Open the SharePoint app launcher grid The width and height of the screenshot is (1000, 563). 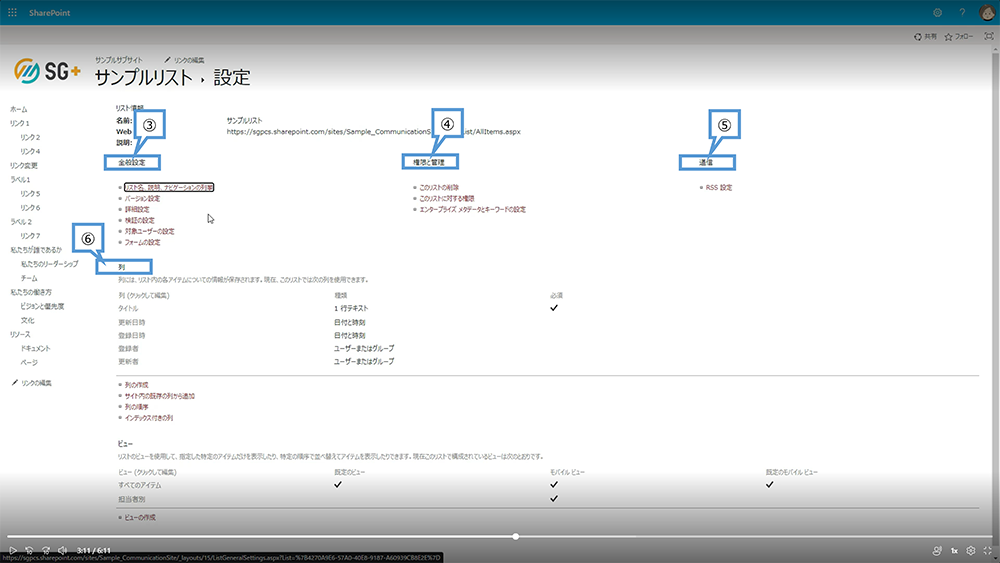coord(12,12)
